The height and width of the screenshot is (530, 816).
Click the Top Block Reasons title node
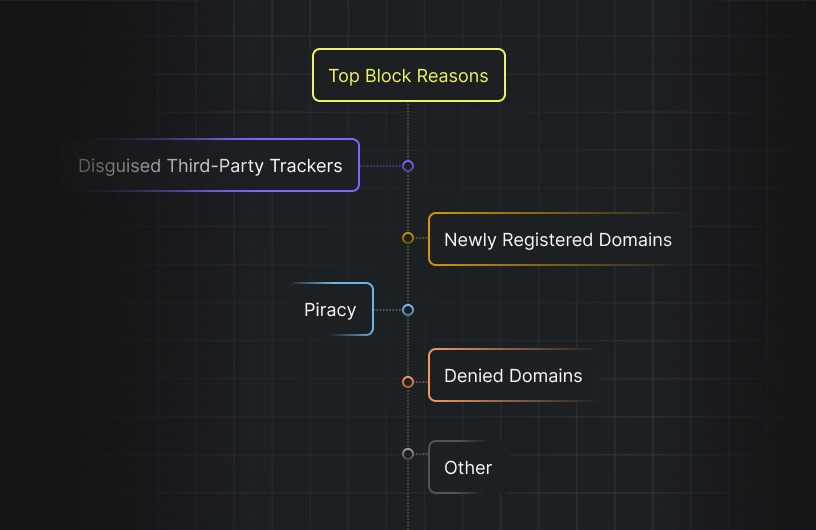click(408, 76)
